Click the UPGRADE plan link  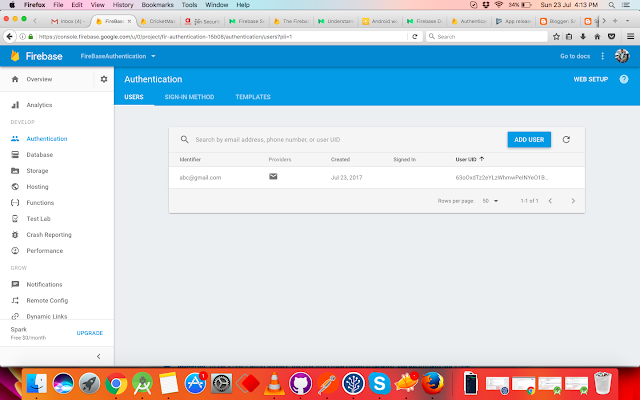(x=90, y=333)
